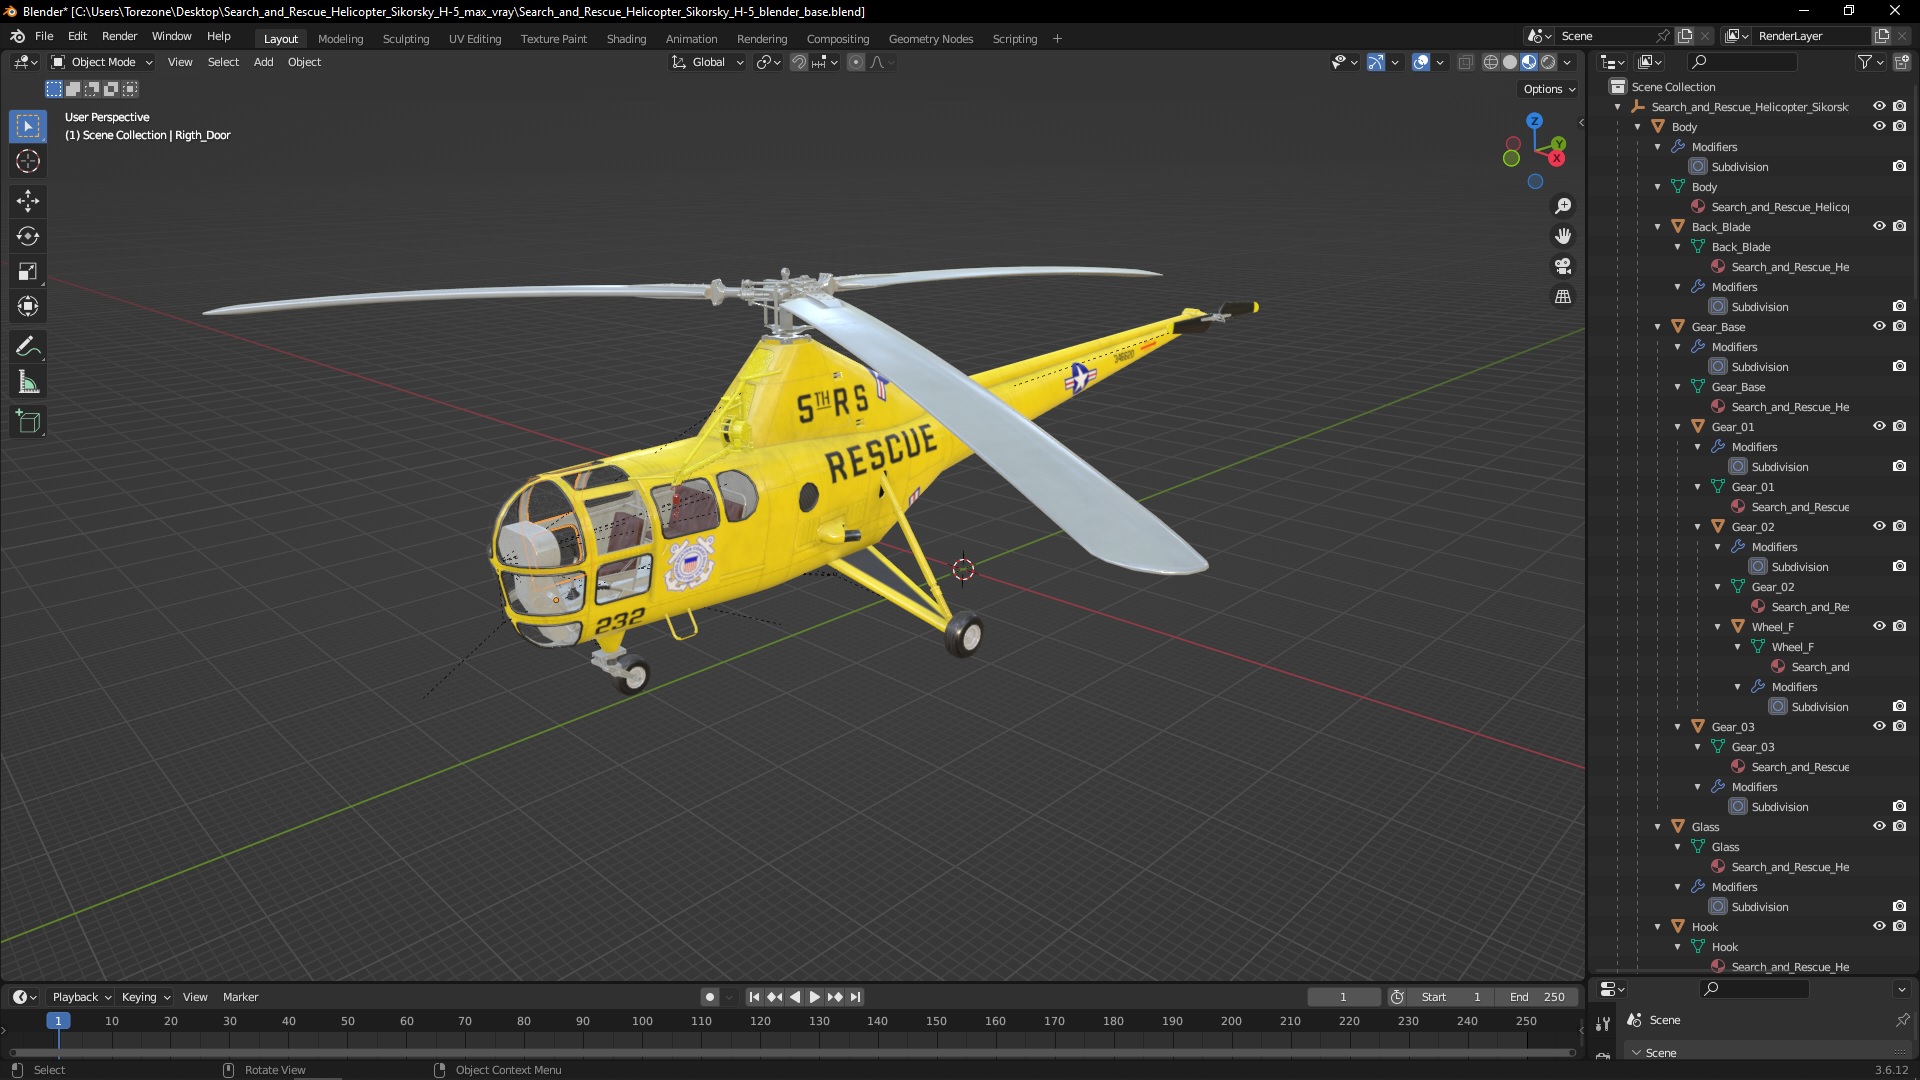Jump to timeline end
This screenshot has width=1920, height=1080.
tap(855, 997)
